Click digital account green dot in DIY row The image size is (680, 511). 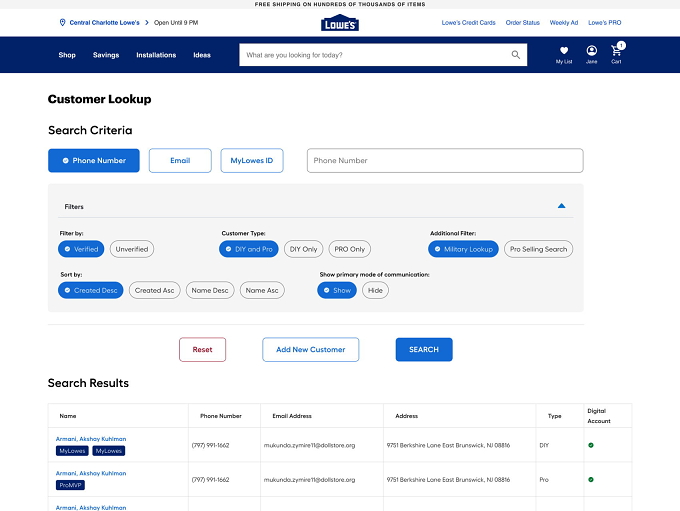(x=591, y=445)
